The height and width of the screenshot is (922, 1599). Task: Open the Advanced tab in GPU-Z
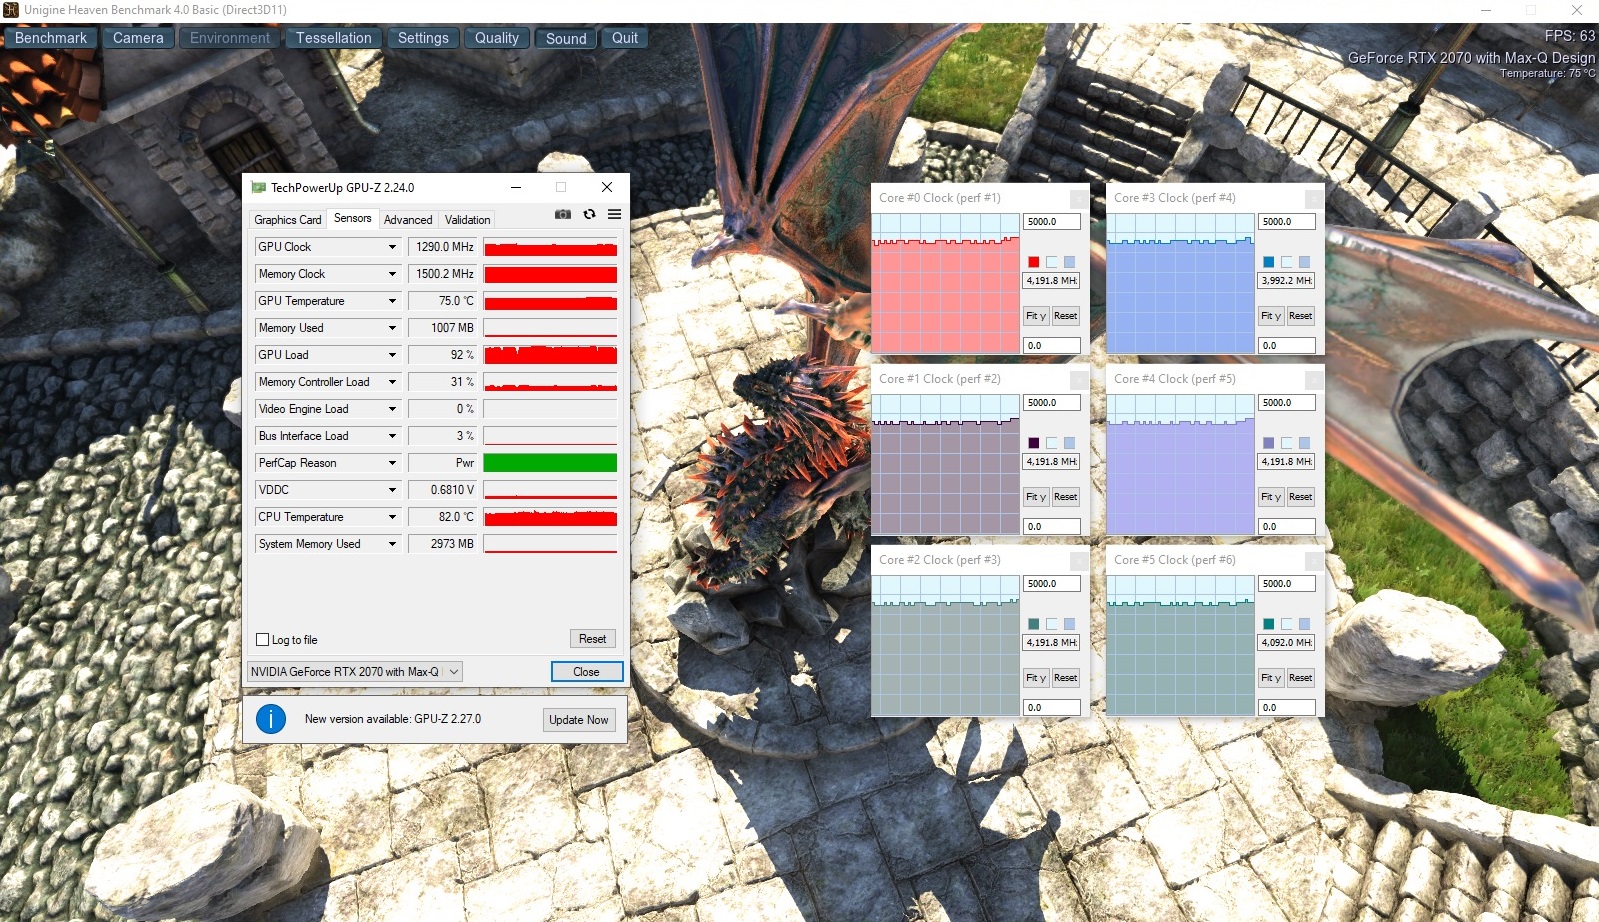pyautogui.click(x=408, y=220)
